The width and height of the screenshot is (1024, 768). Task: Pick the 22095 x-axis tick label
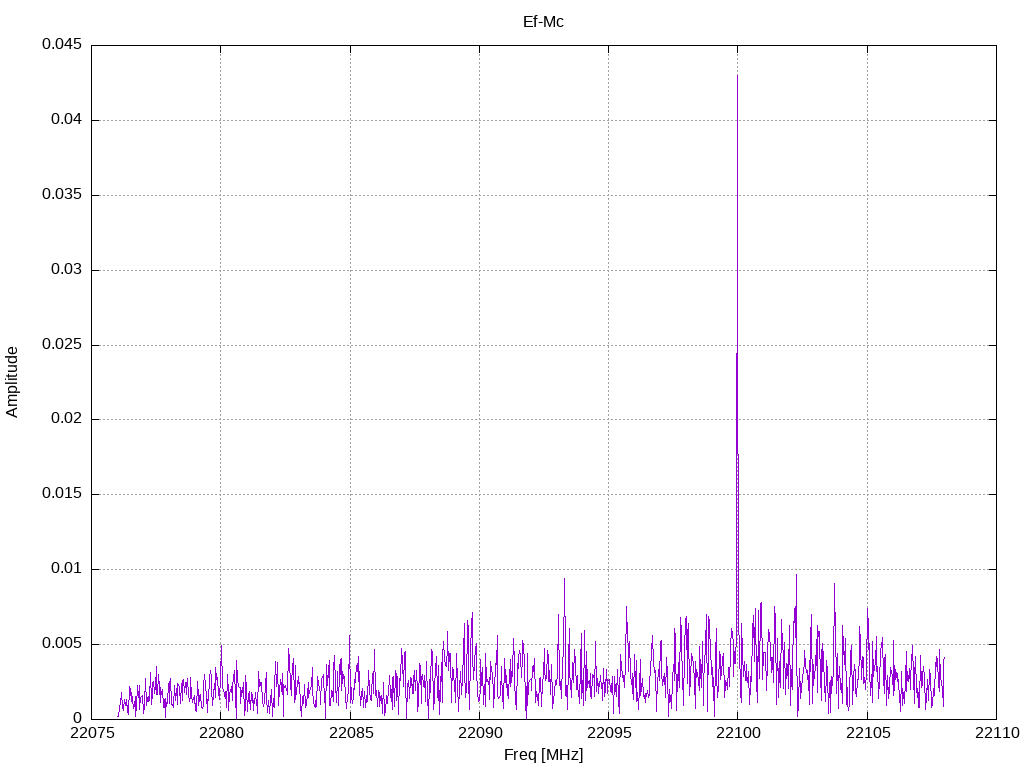pos(608,734)
